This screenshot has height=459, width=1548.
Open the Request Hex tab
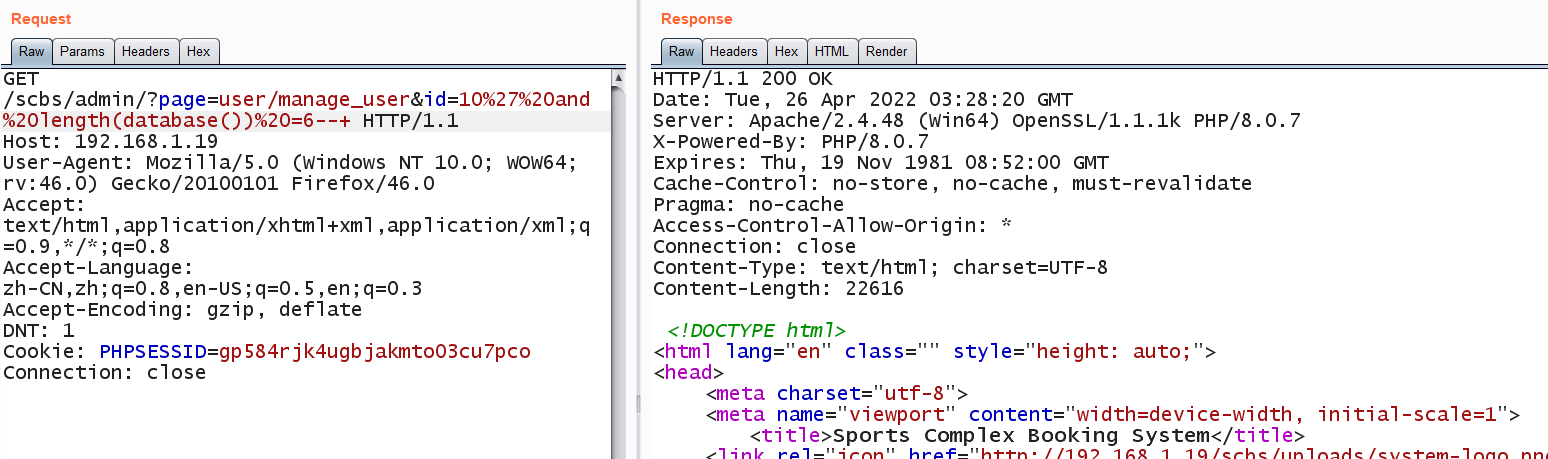pyautogui.click(x=199, y=51)
